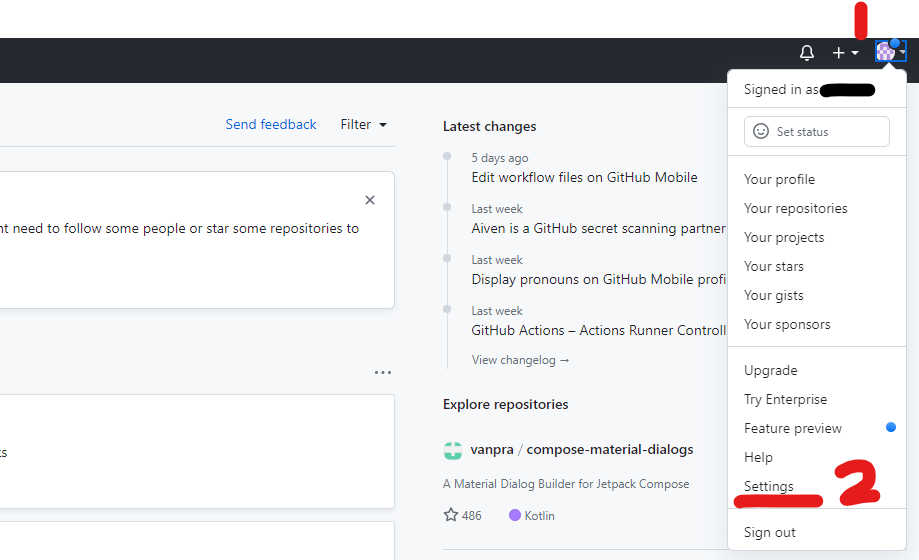Open the notifications bell icon
Viewport: 919px width, 560px height.
pos(807,53)
